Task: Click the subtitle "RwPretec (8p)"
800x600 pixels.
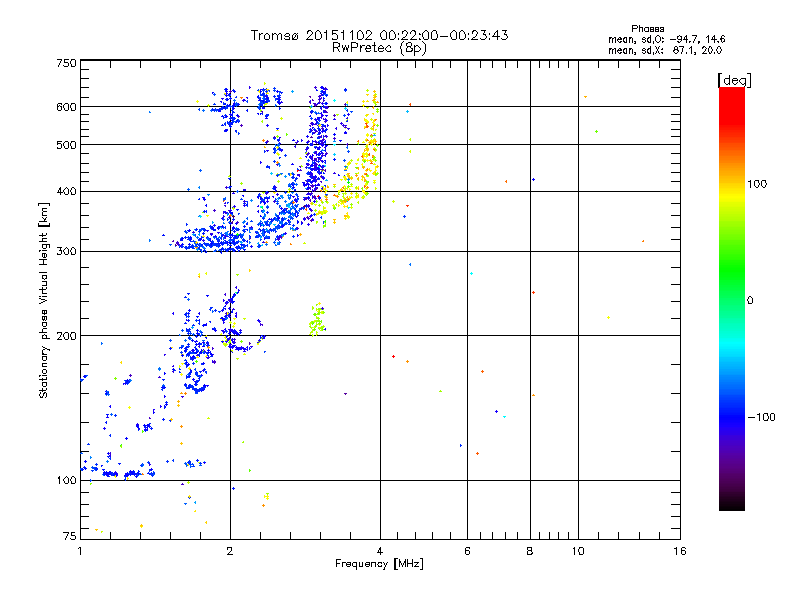Action: click(379, 48)
